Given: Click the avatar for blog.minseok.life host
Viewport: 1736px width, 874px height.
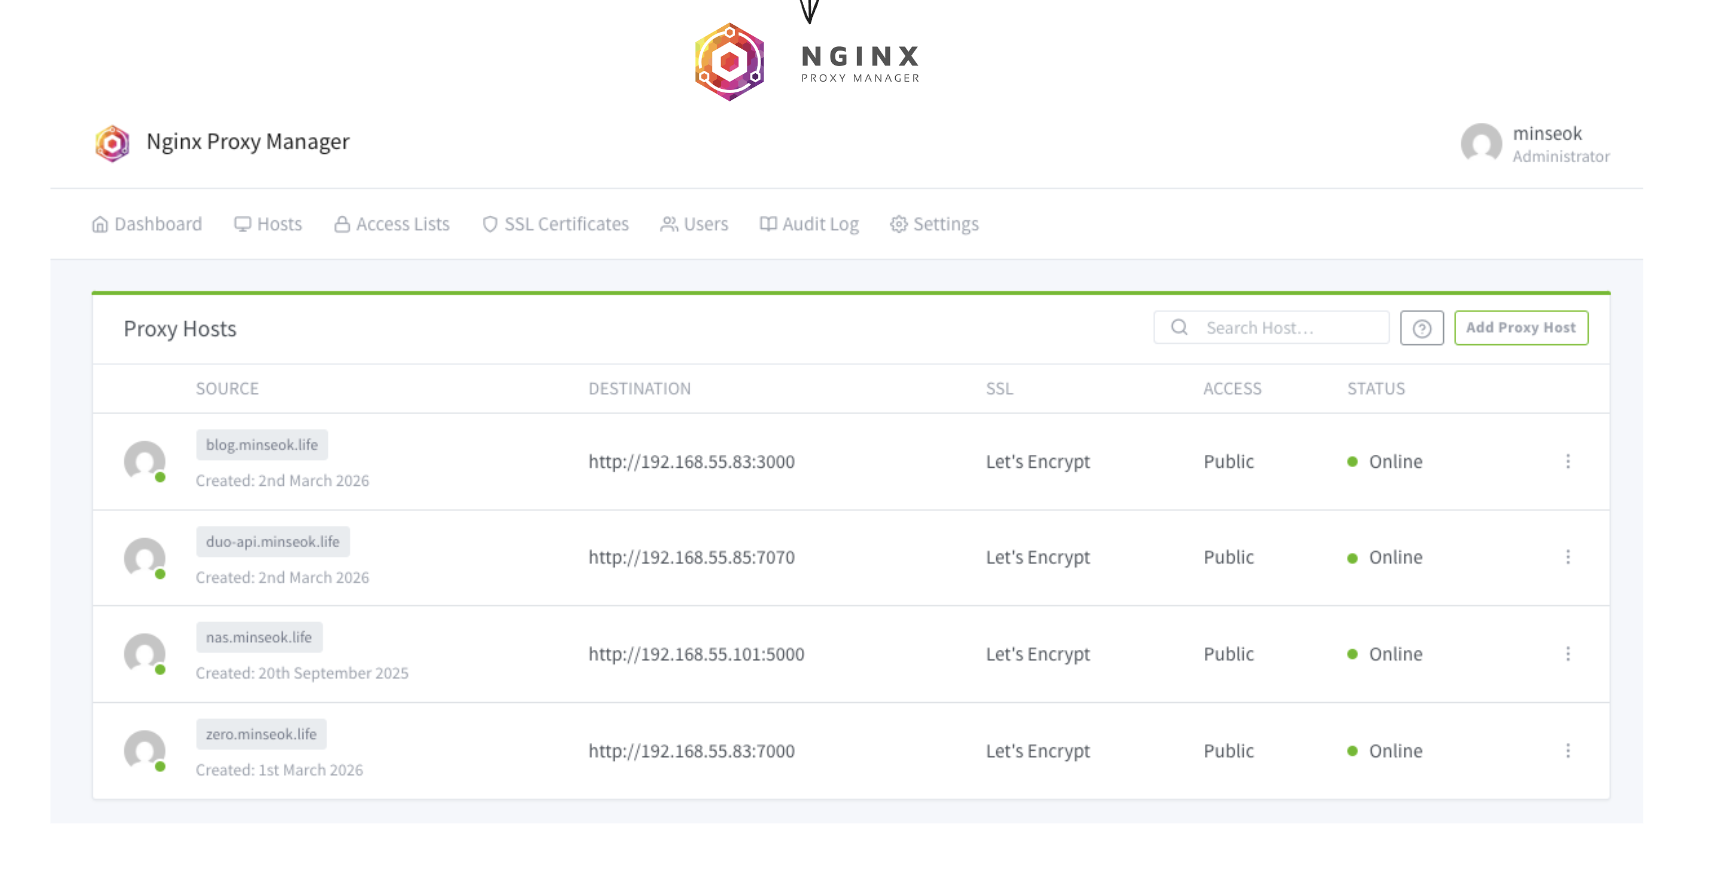Looking at the screenshot, I should 144,461.
